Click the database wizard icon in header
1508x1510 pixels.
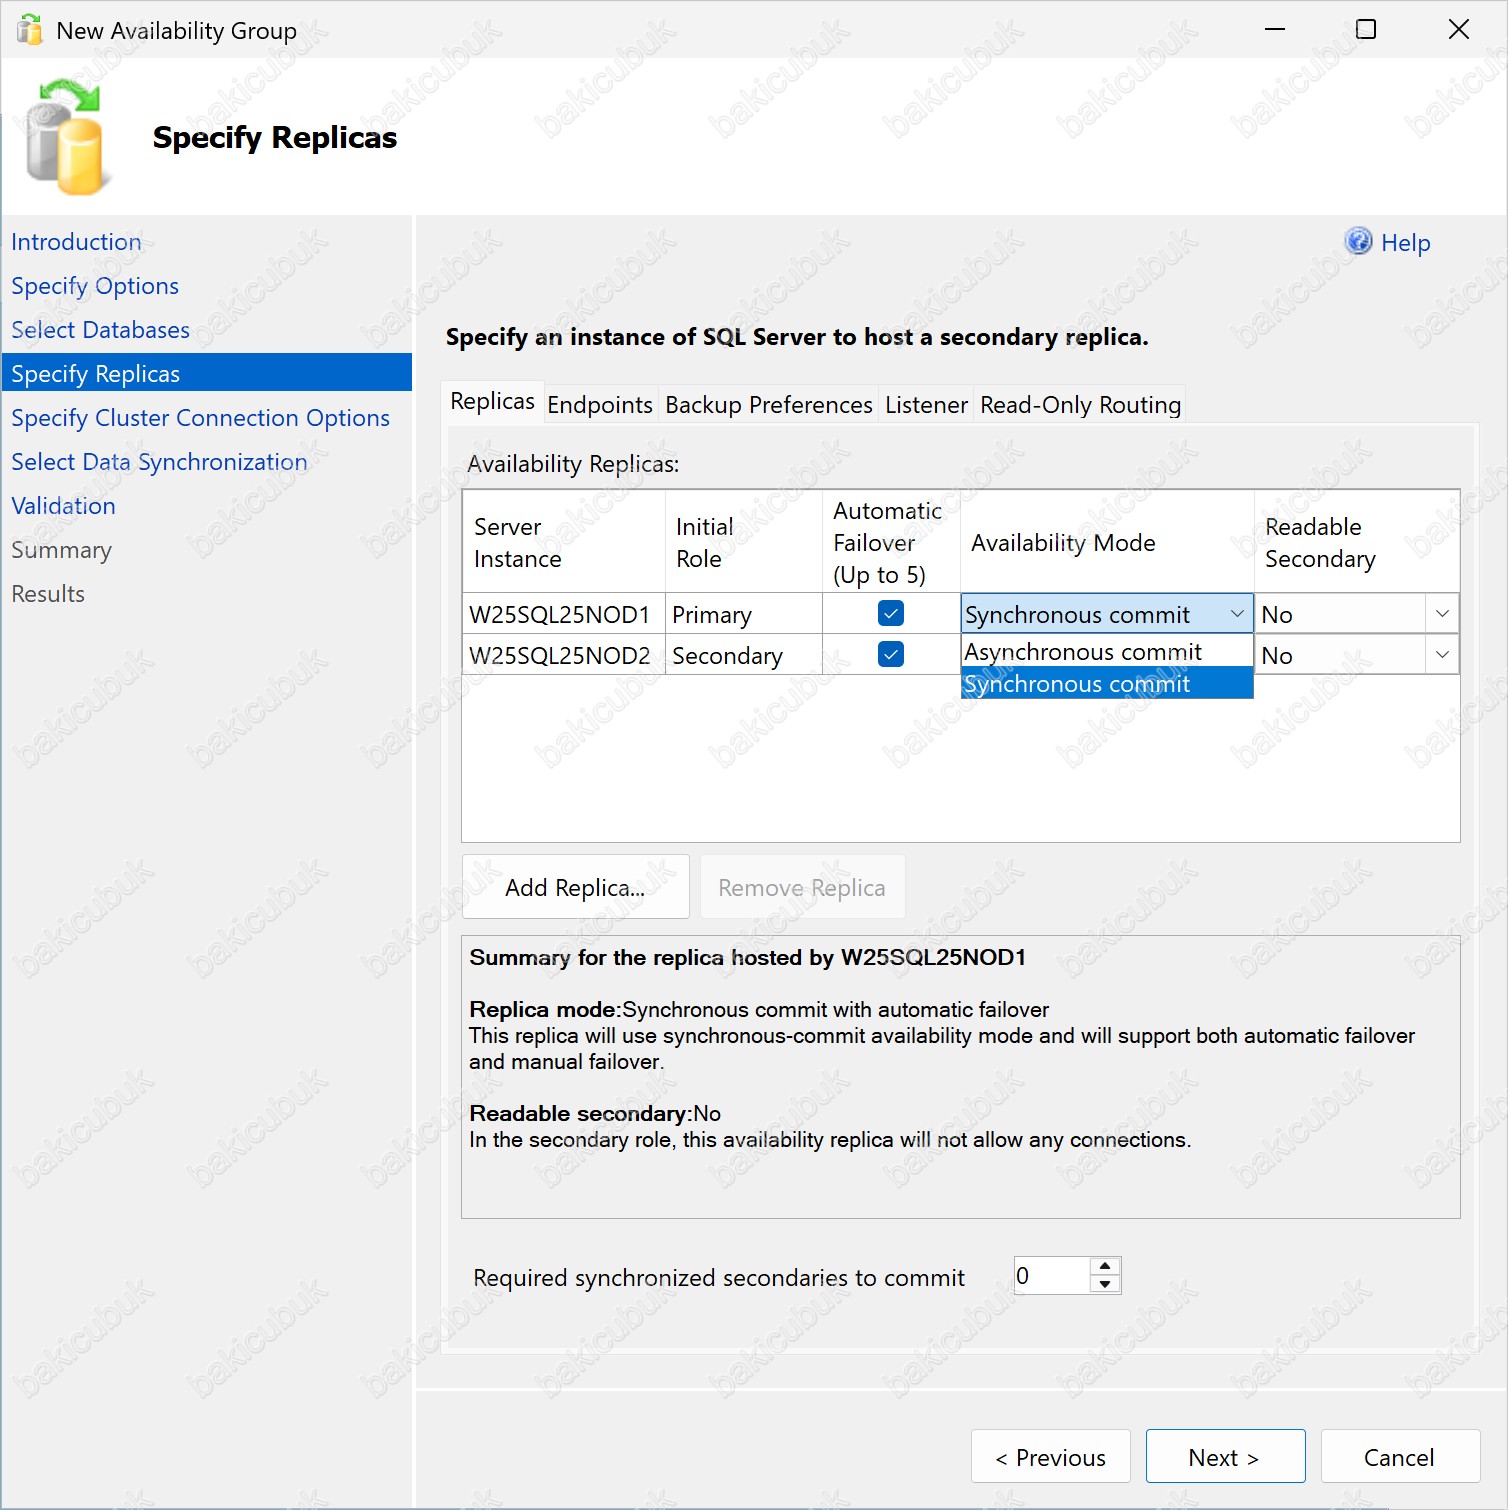tap(65, 136)
